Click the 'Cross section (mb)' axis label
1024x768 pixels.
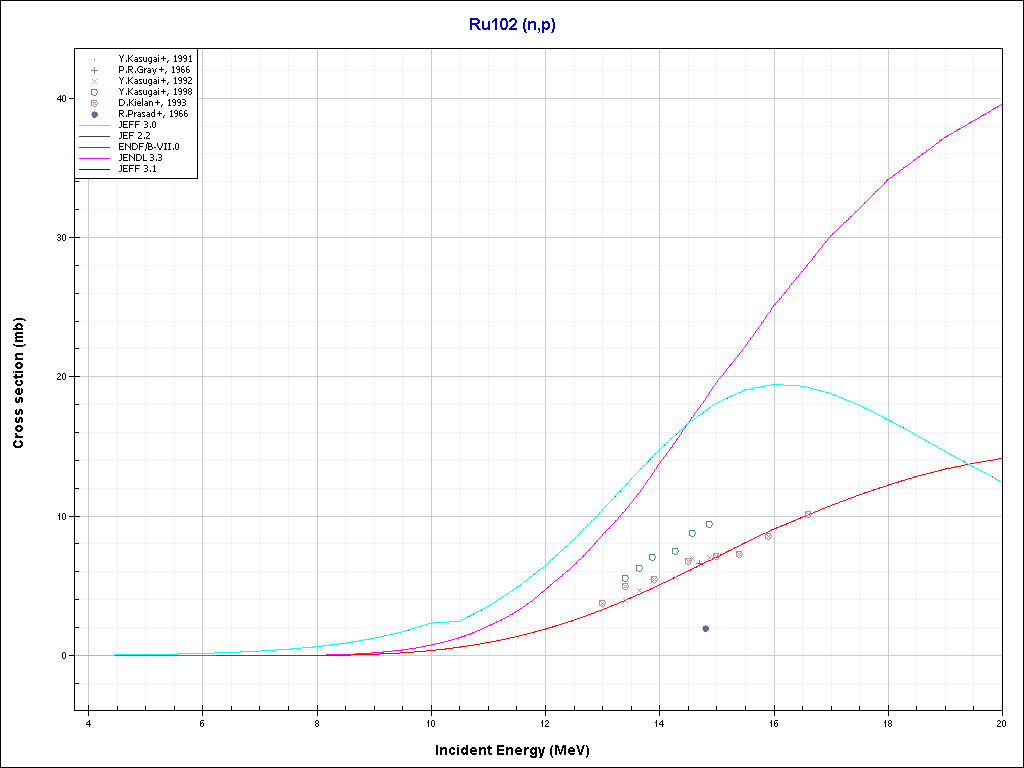(x=19, y=383)
